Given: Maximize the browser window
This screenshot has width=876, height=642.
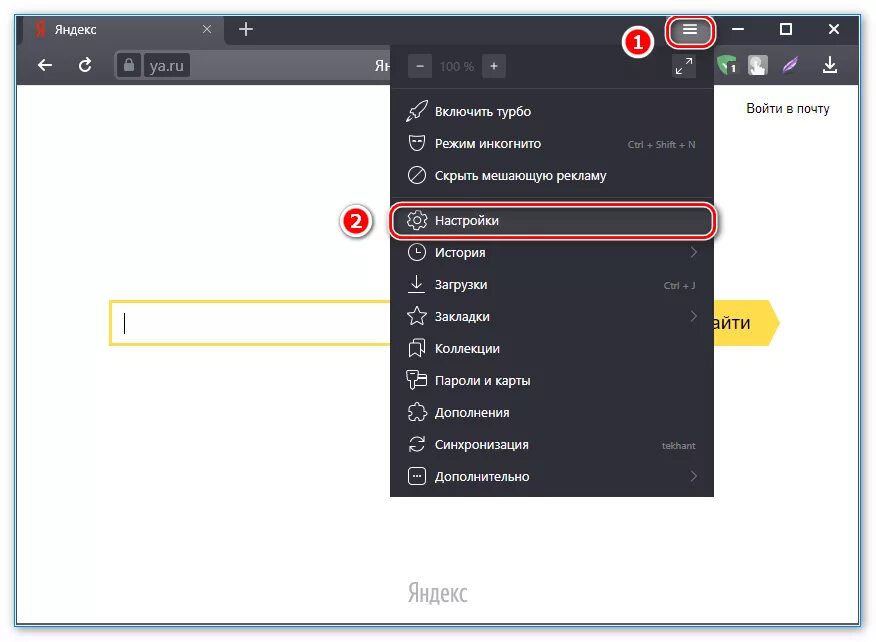Looking at the screenshot, I should [x=785, y=29].
